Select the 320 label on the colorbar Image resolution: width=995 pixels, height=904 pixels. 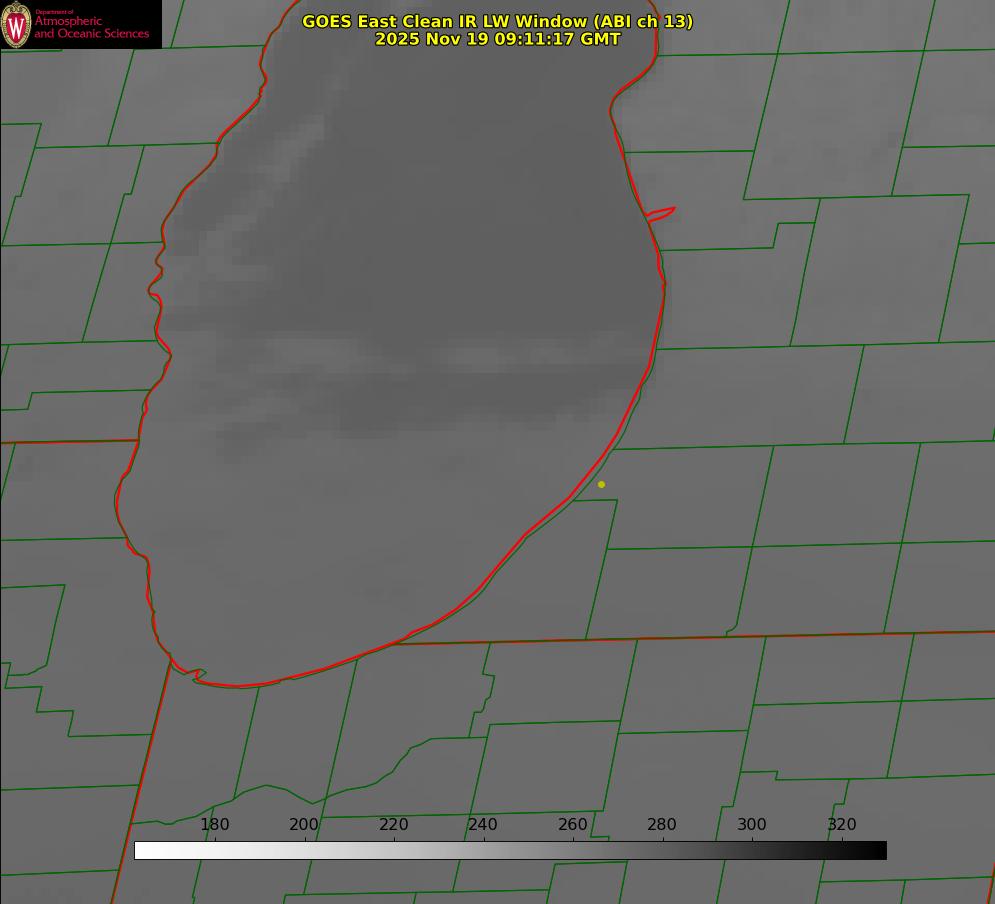click(842, 824)
